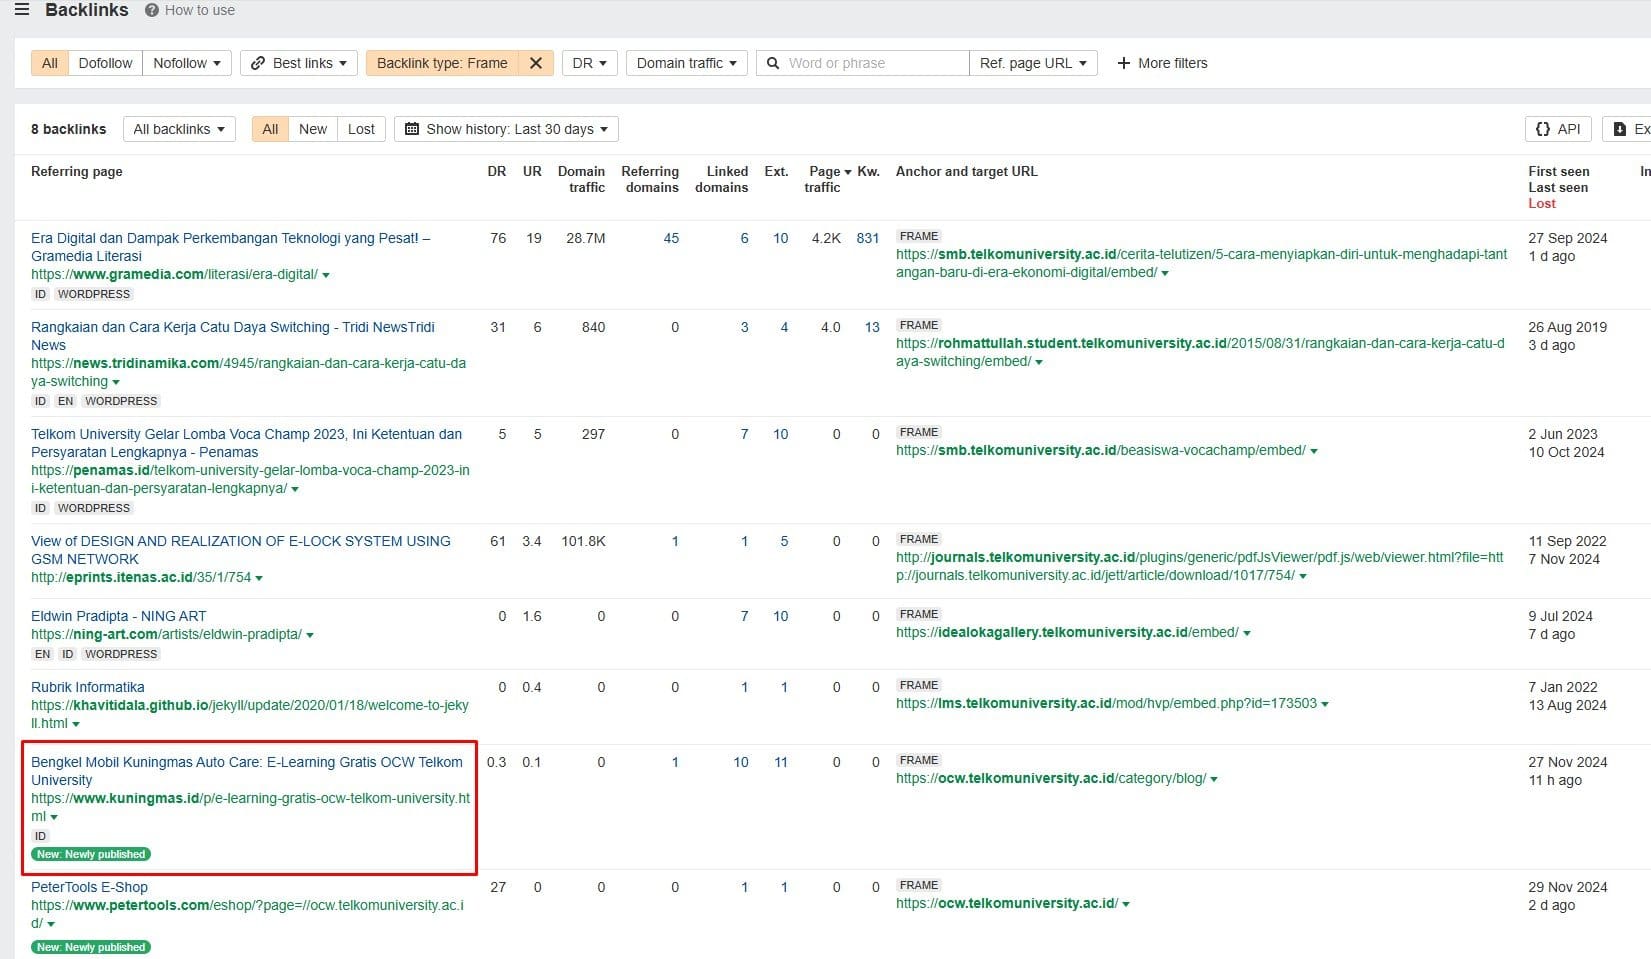The height and width of the screenshot is (959, 1651).
Task: Click the More filters button
Action: [1162, 62]
